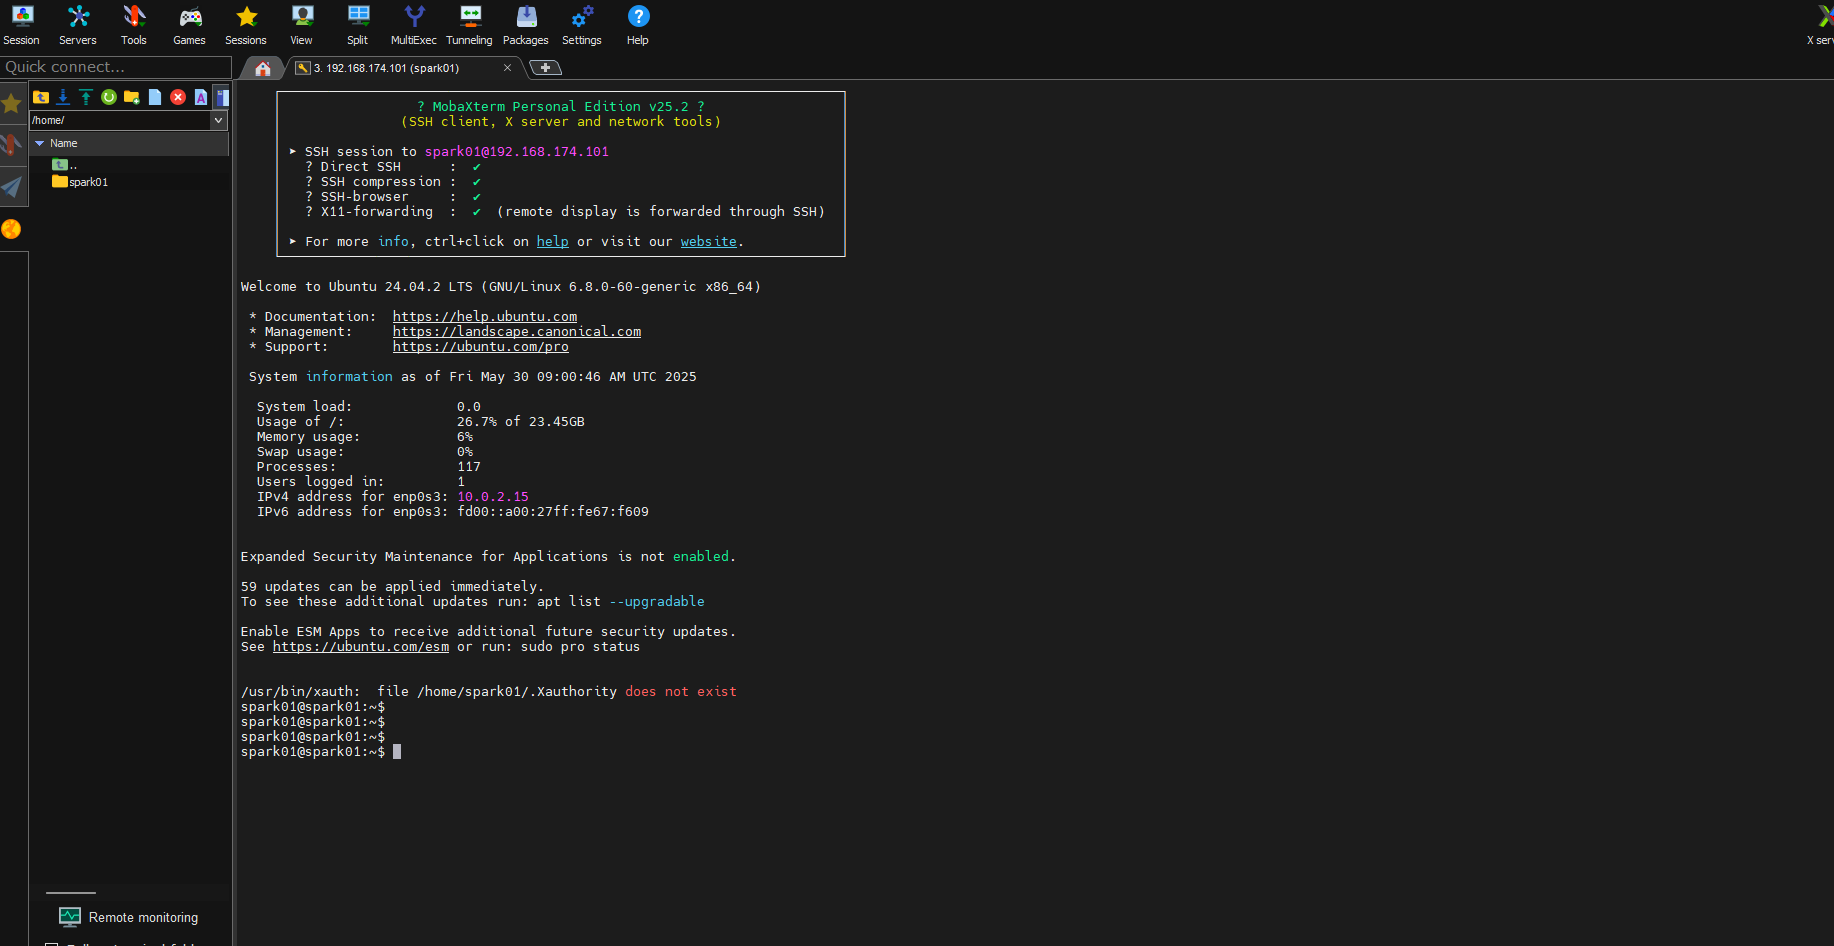
Task: Open https://landscape.canonical.com link
Action: tap(517, 331)
